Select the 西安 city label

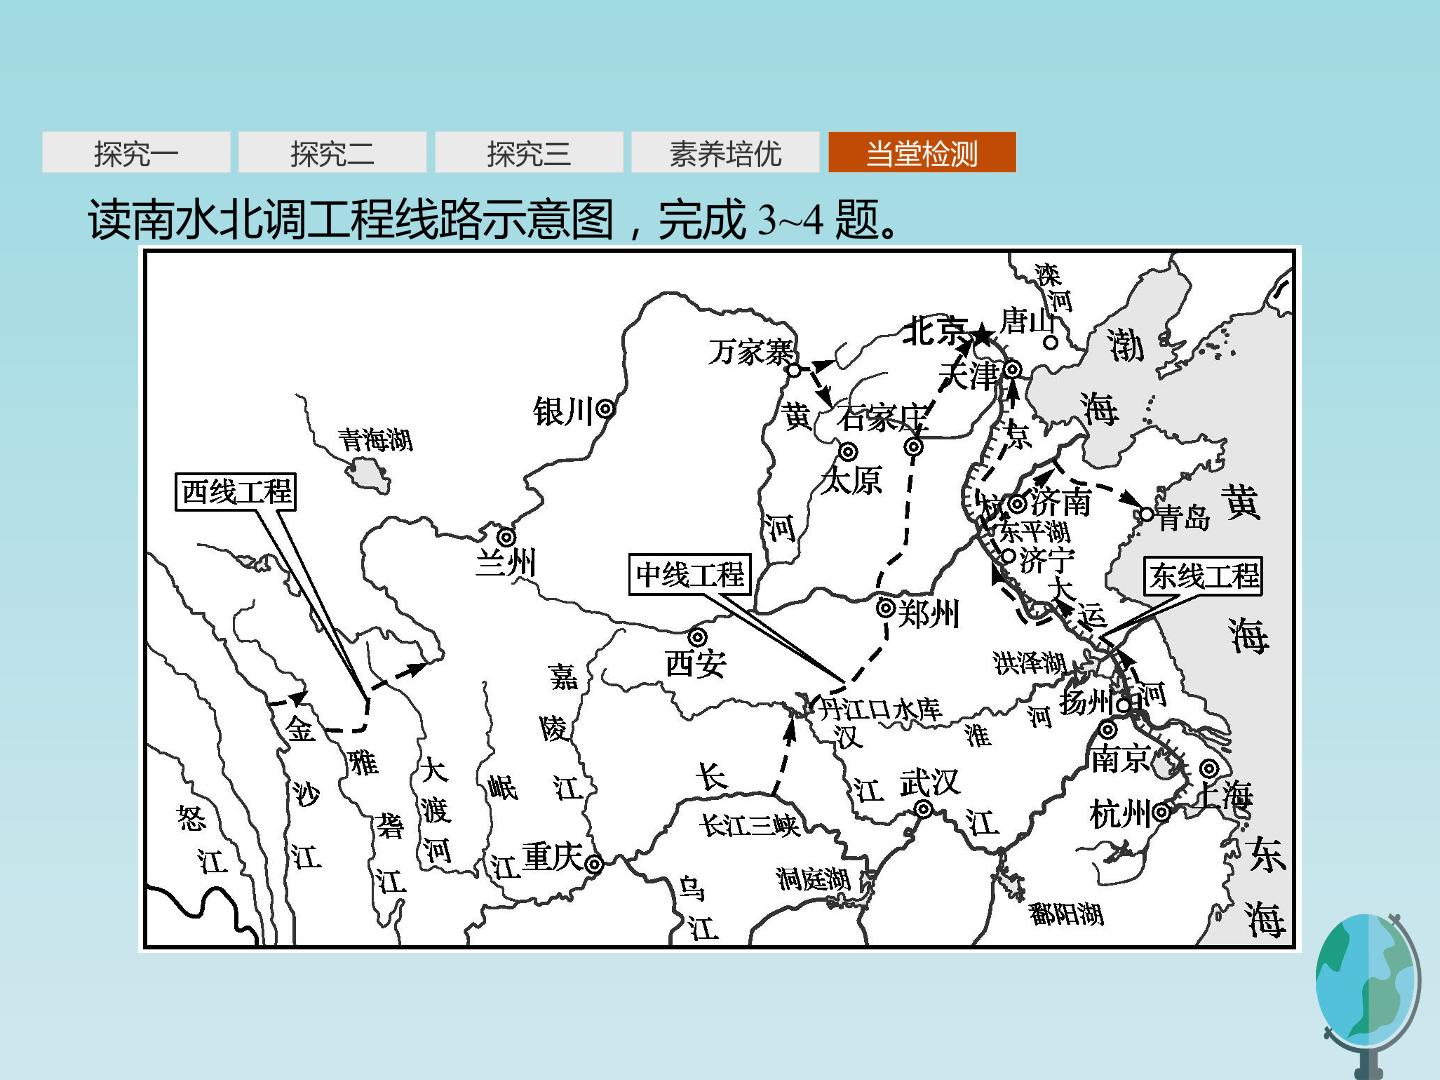click(695, 663)
